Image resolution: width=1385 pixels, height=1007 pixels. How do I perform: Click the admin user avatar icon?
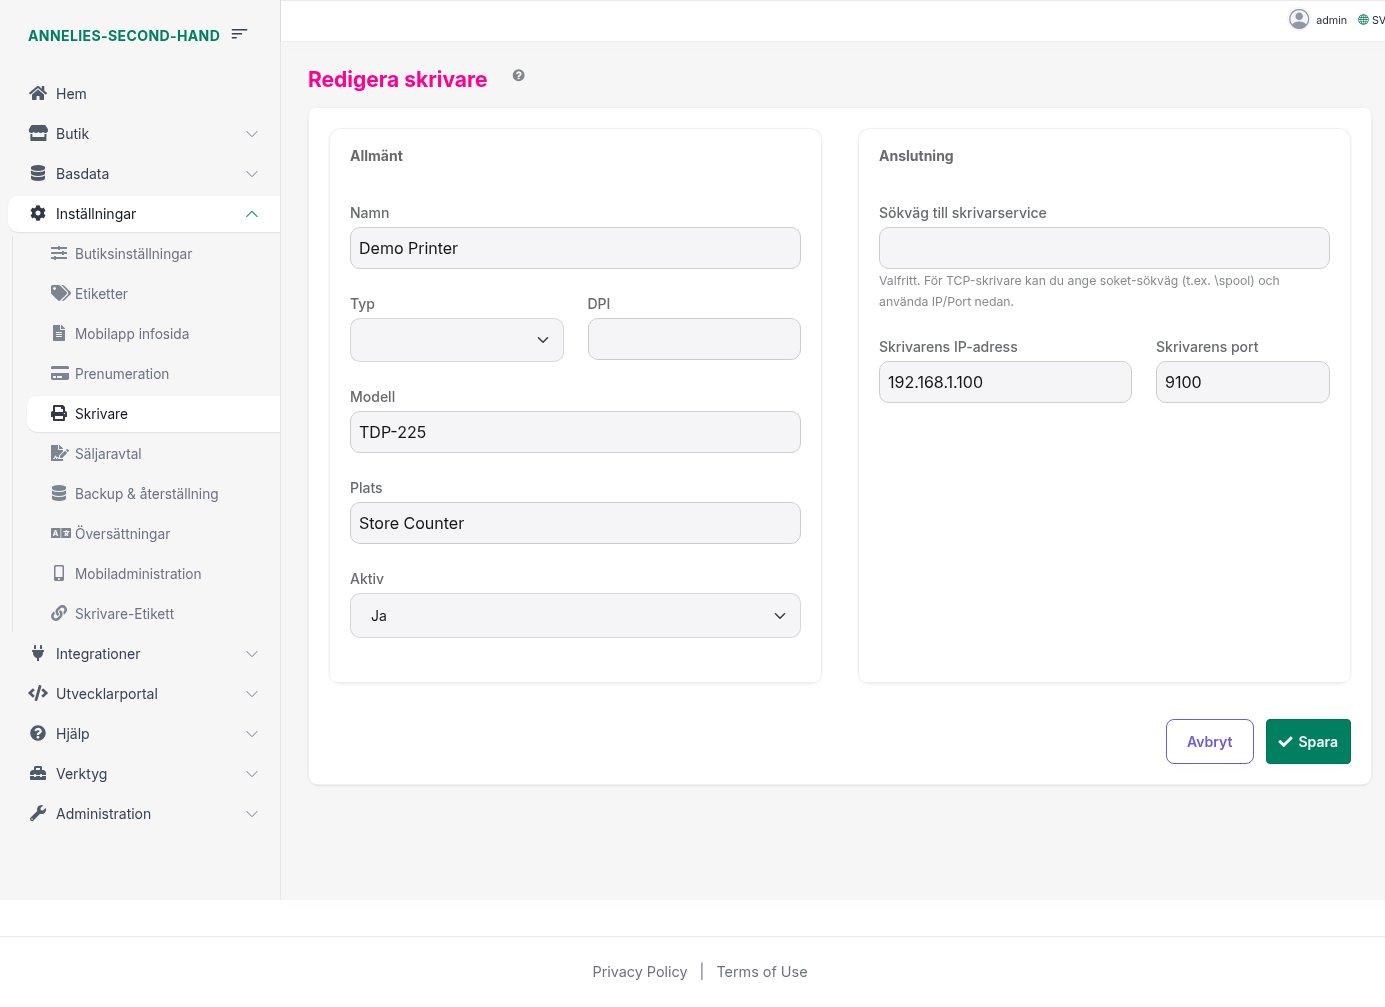coord(1298,19)
